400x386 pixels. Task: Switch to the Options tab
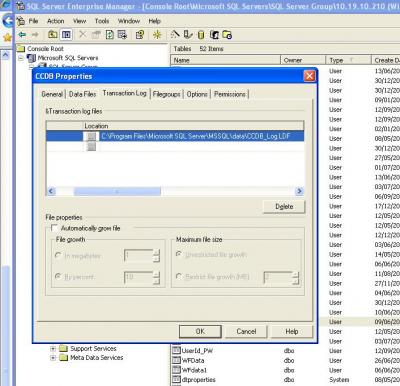pos(197,94)
